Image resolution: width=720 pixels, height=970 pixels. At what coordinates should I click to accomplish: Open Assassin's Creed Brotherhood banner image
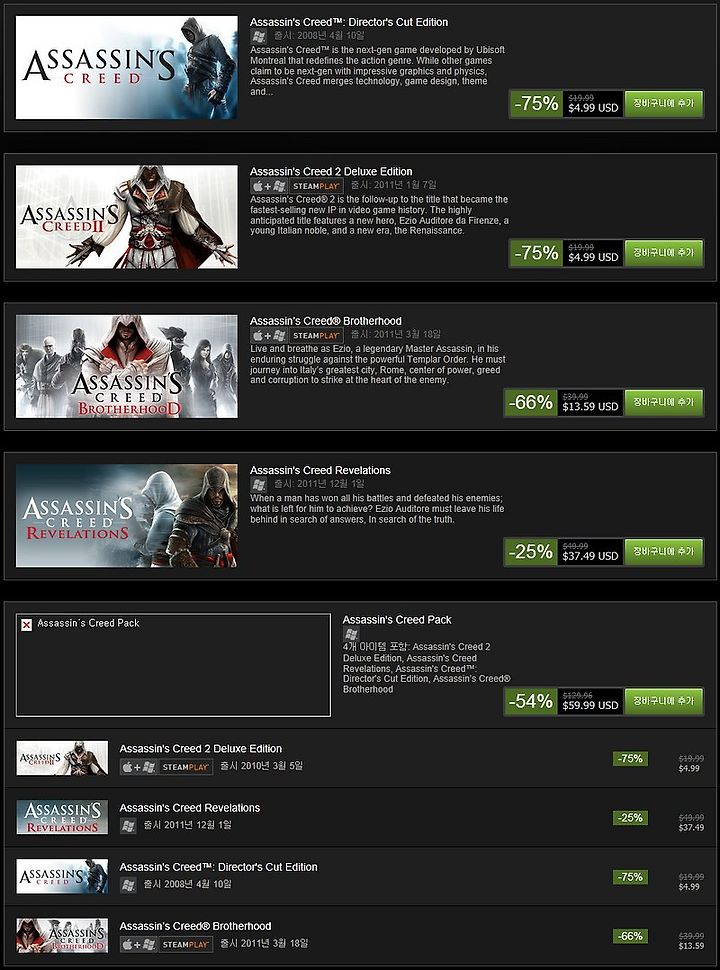[x=127, y=366]
